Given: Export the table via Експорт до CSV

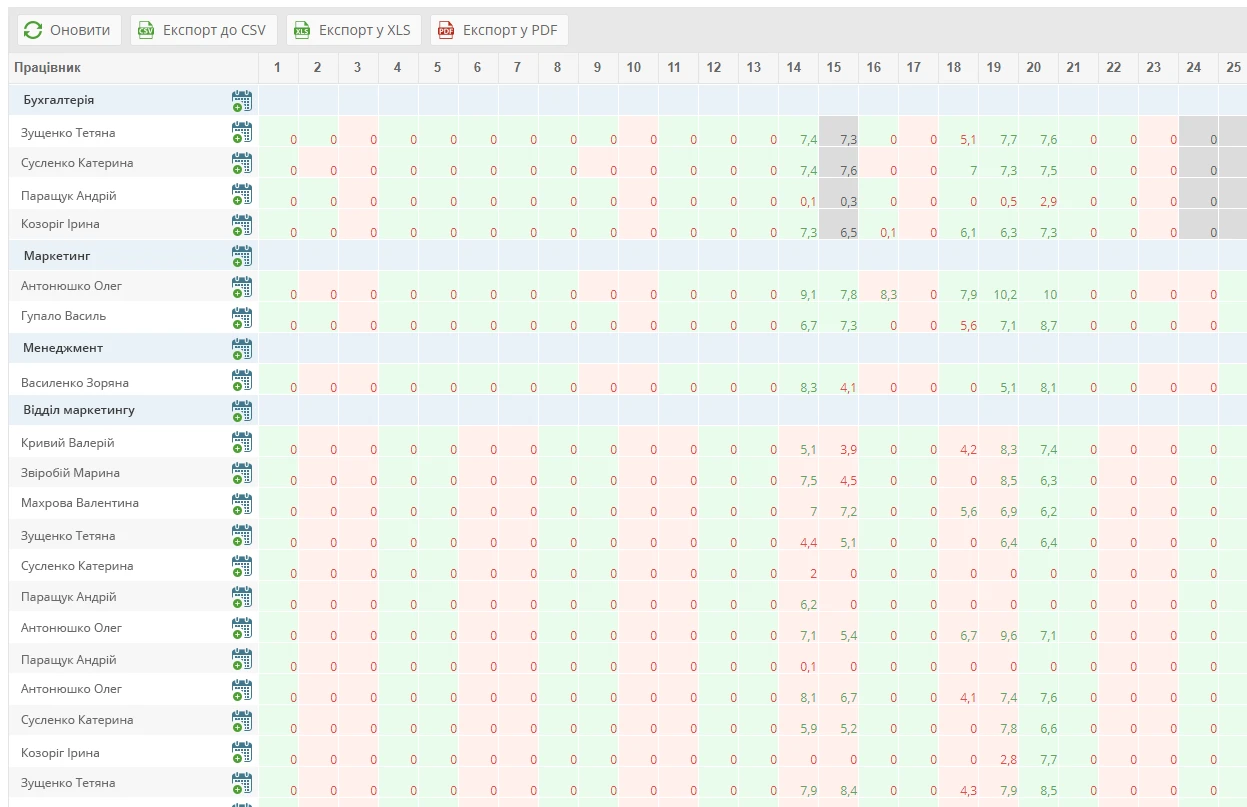Looking at the screenshot, I should [x=203, y=30].
